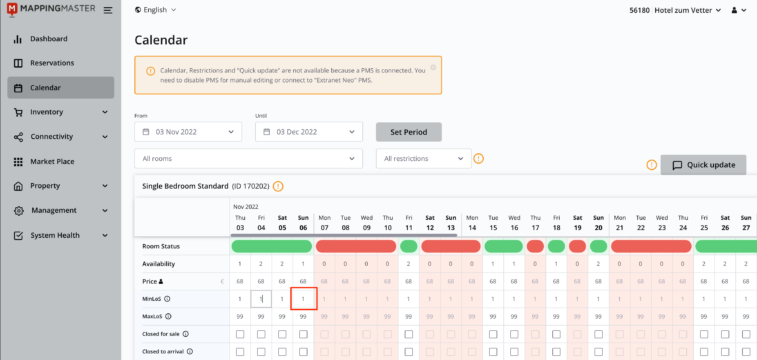This screenshot has width=757, height=360.
Task: Open the All rooms dropdown
Action: click(248, 158)
